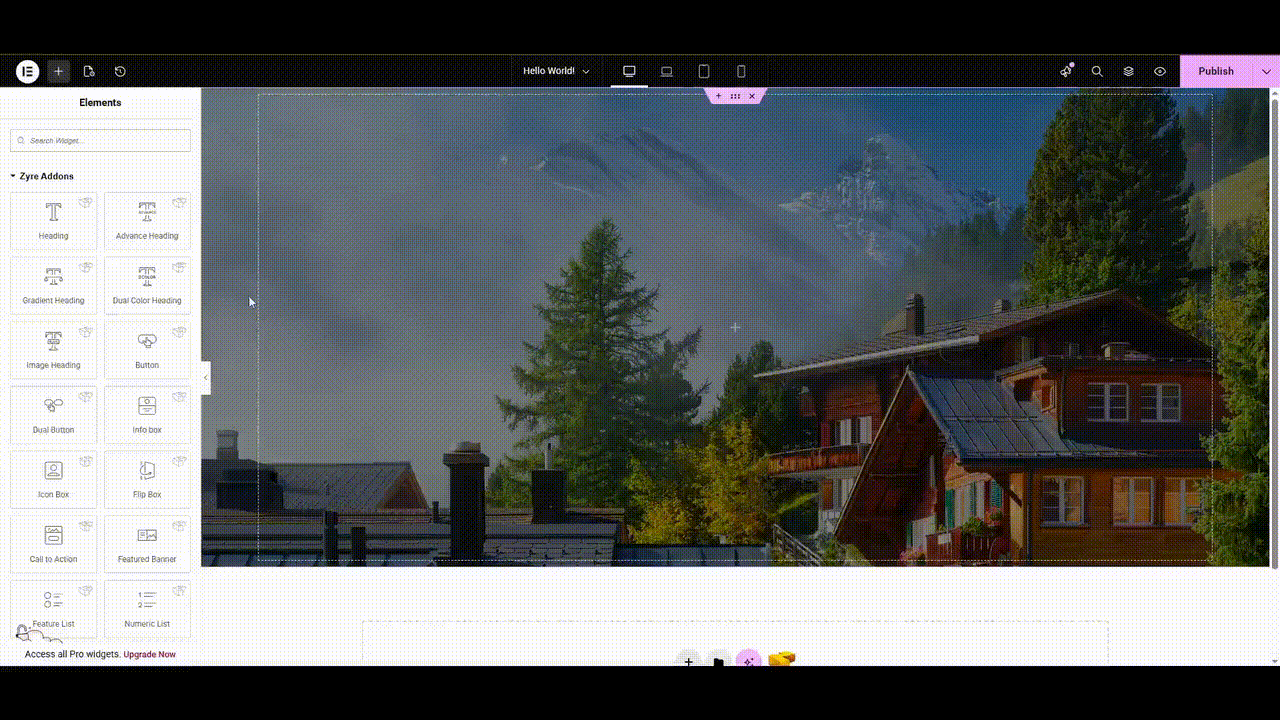The height and width of the screenshot is (720, 1280).
Task: Select the Heading widget
Action: tap(54, 221)
